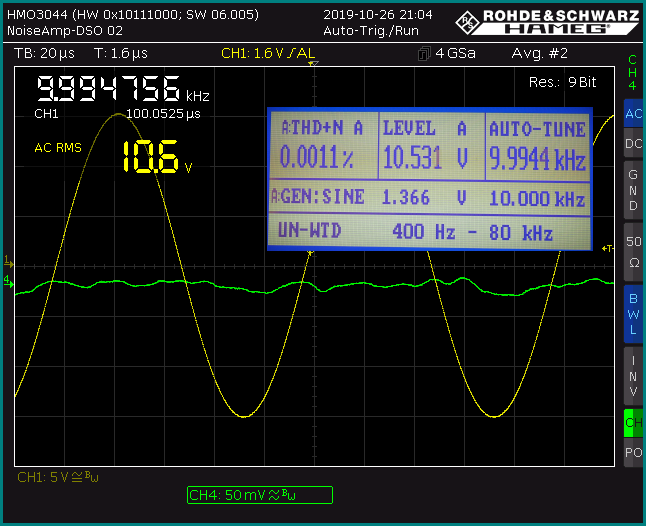Select DC coupling softkey in CH4 menu
This screenshot has height=526, width=646.
coord(633,143)
